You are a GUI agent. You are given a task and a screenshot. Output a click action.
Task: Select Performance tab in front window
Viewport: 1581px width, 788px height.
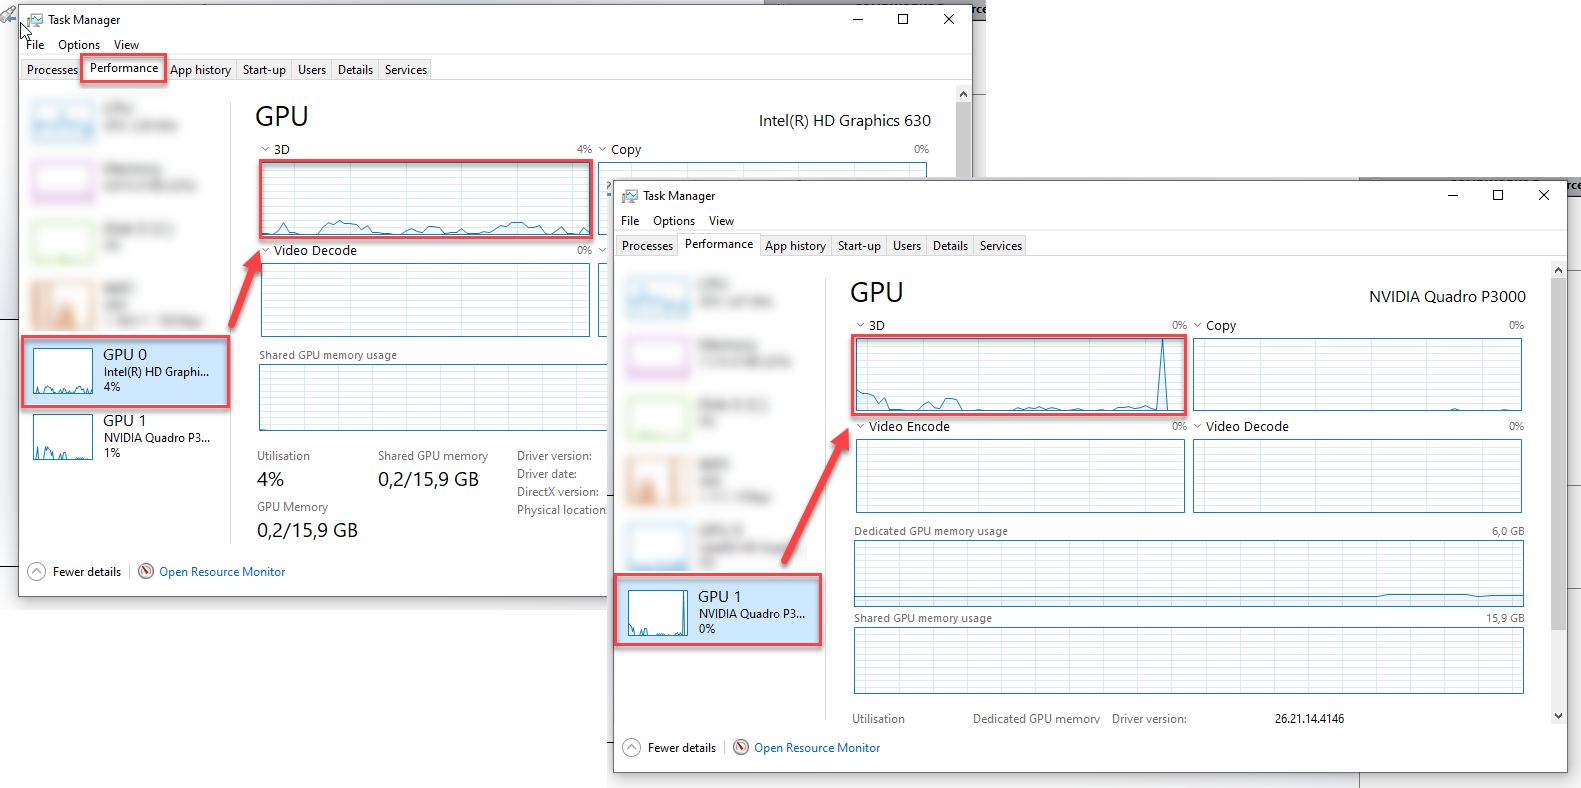719,244
